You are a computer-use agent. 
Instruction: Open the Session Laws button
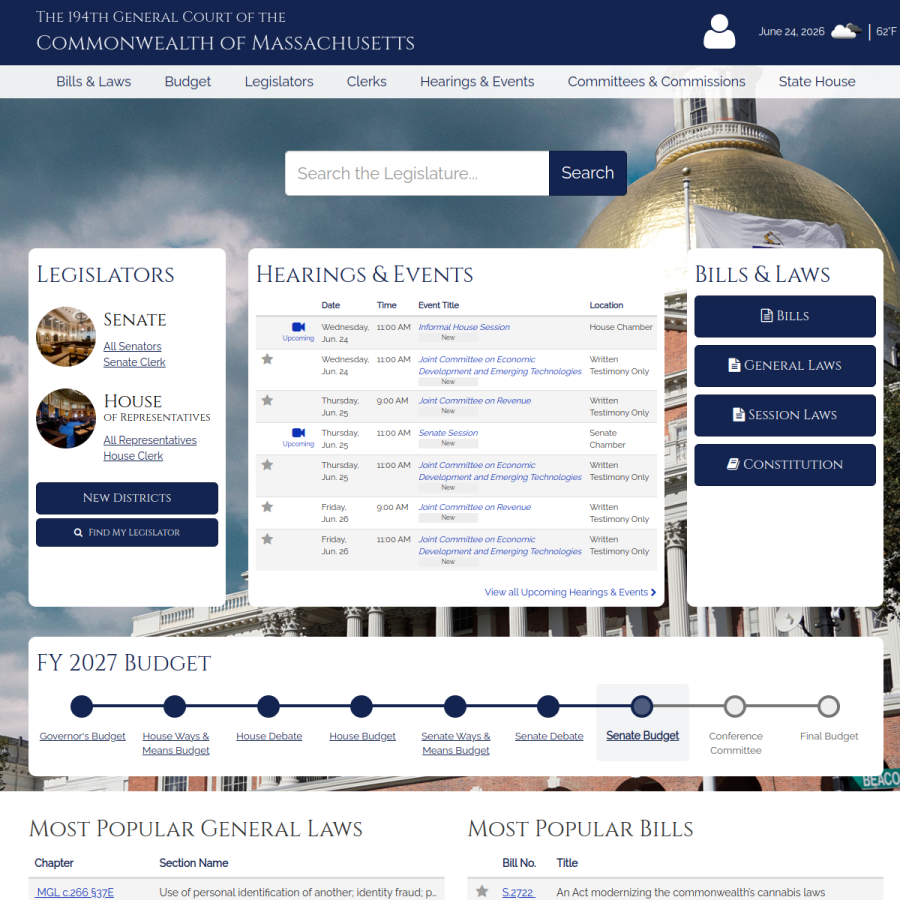pyautogui.click(x=785, y=415)
